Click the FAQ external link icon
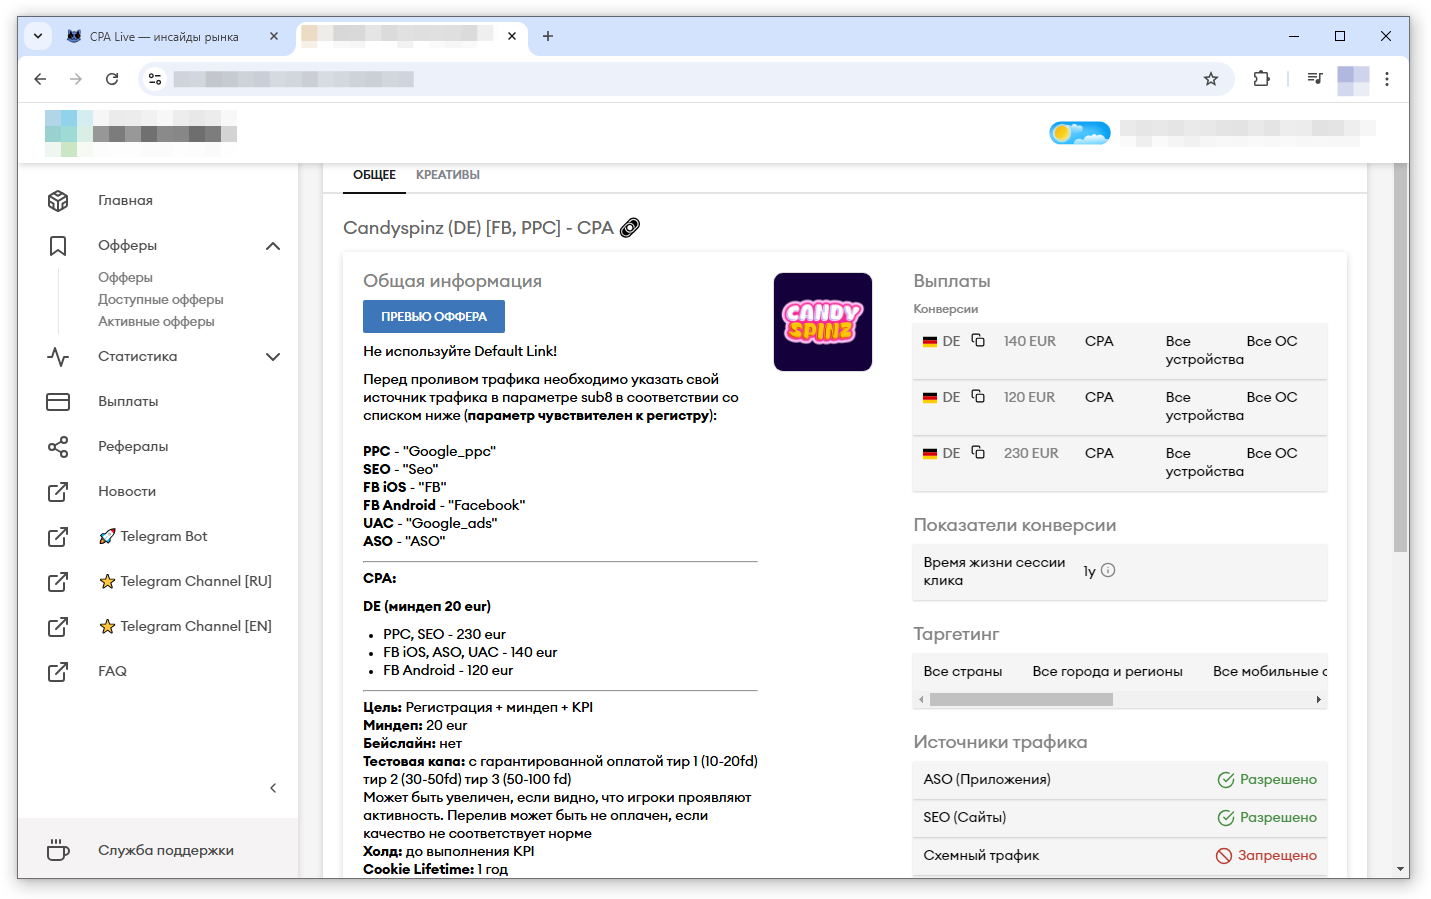 click(x=58, y=672)
